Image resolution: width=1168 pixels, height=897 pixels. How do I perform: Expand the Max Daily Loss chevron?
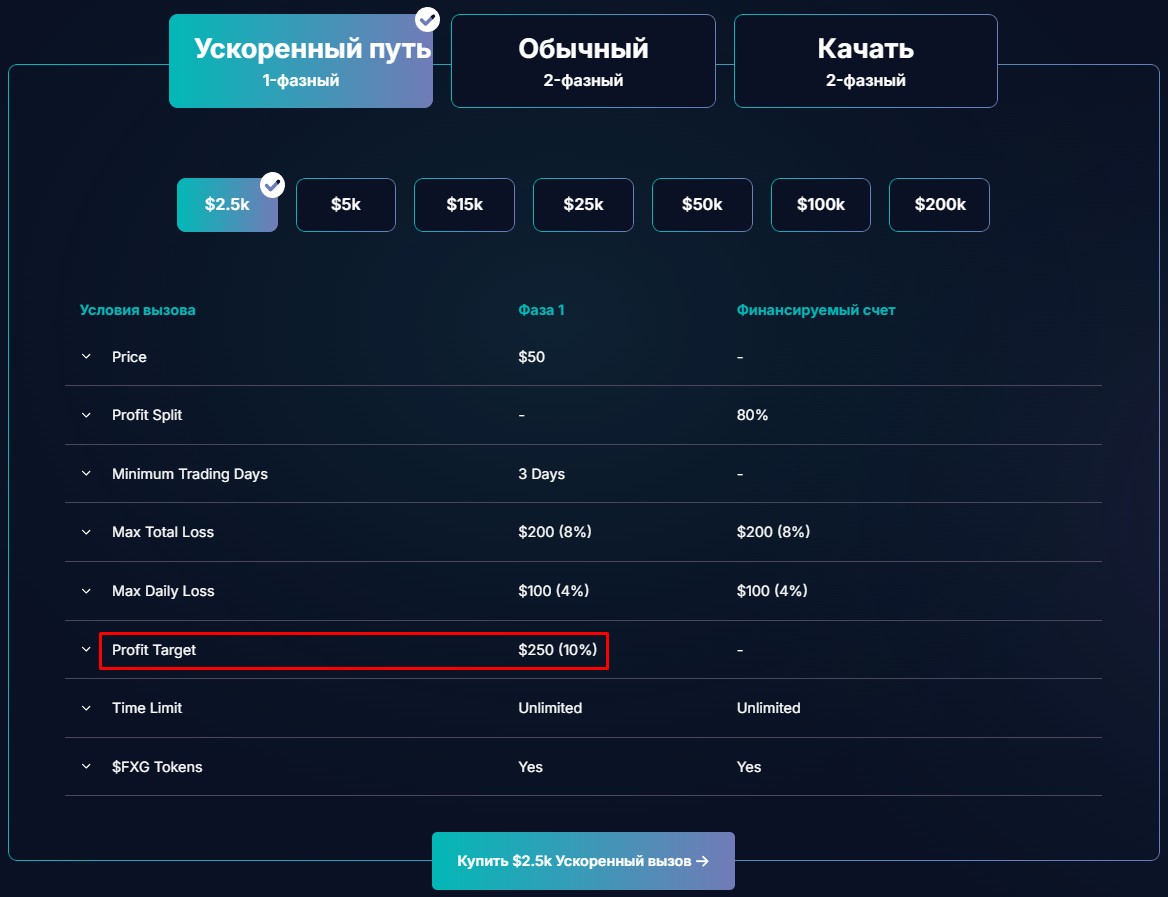point(86,591)
